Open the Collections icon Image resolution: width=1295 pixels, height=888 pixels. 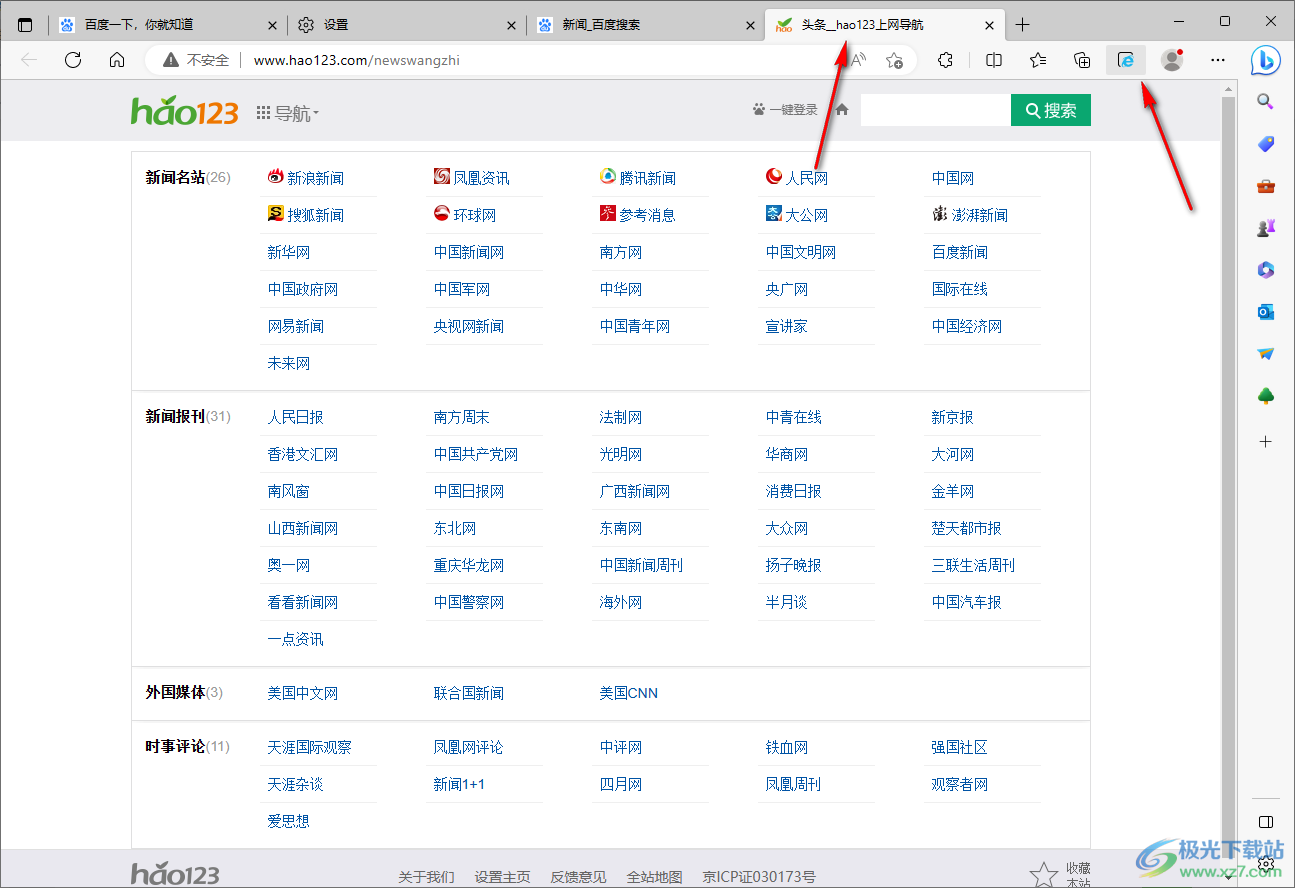tap(1082, 60)
